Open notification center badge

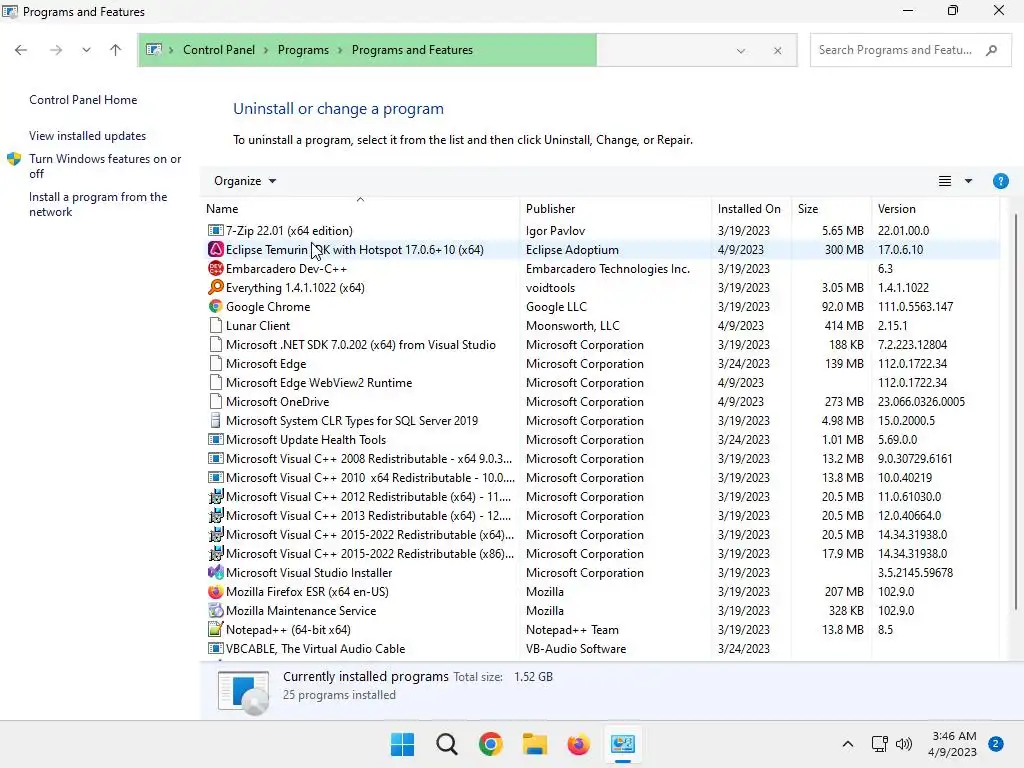(x=996, y=744)
